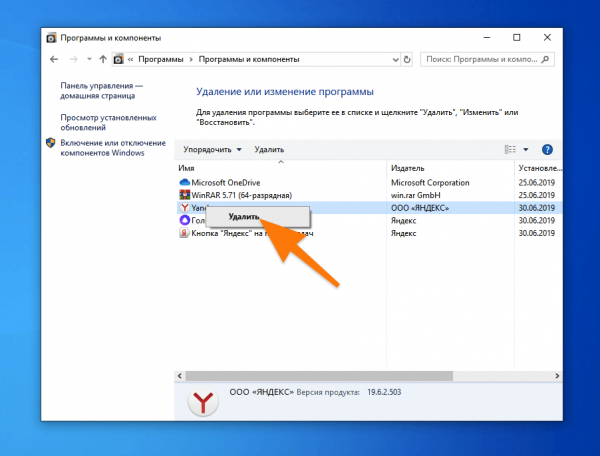Minimize the Программы и компоненты window
600x456 pixels.
coord(487,37)
